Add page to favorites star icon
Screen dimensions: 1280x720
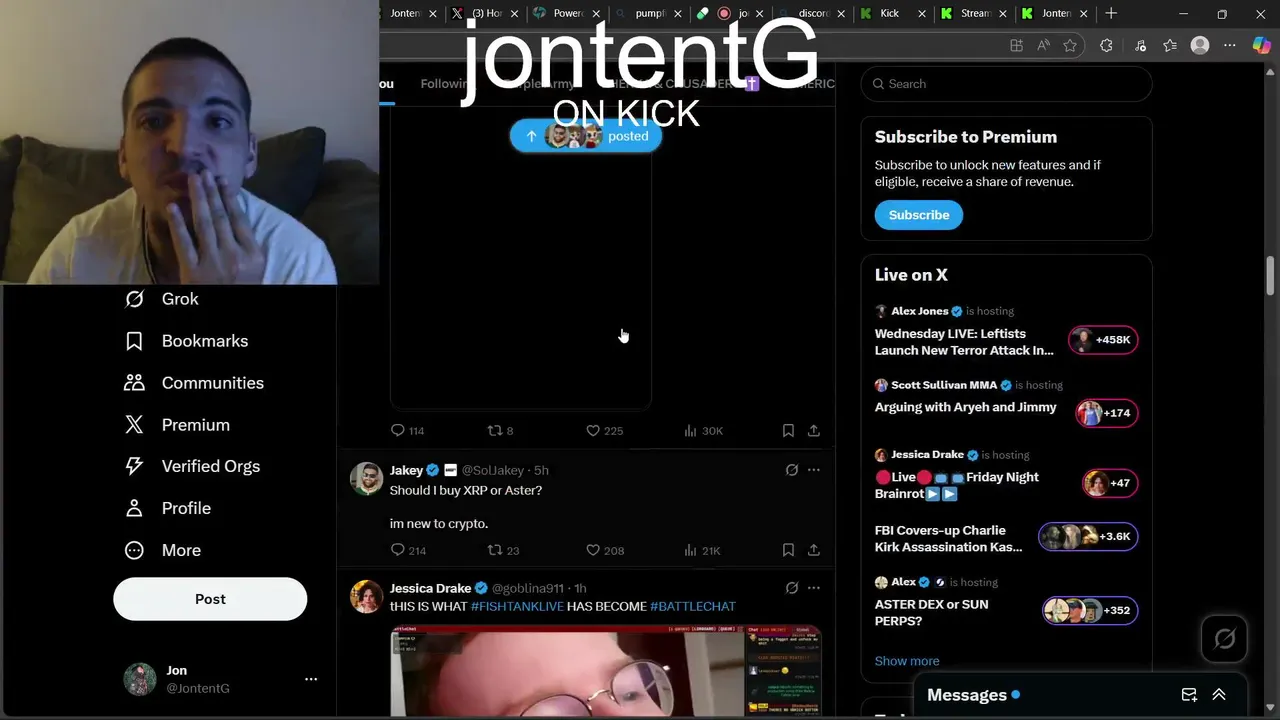pos(1070,45)
